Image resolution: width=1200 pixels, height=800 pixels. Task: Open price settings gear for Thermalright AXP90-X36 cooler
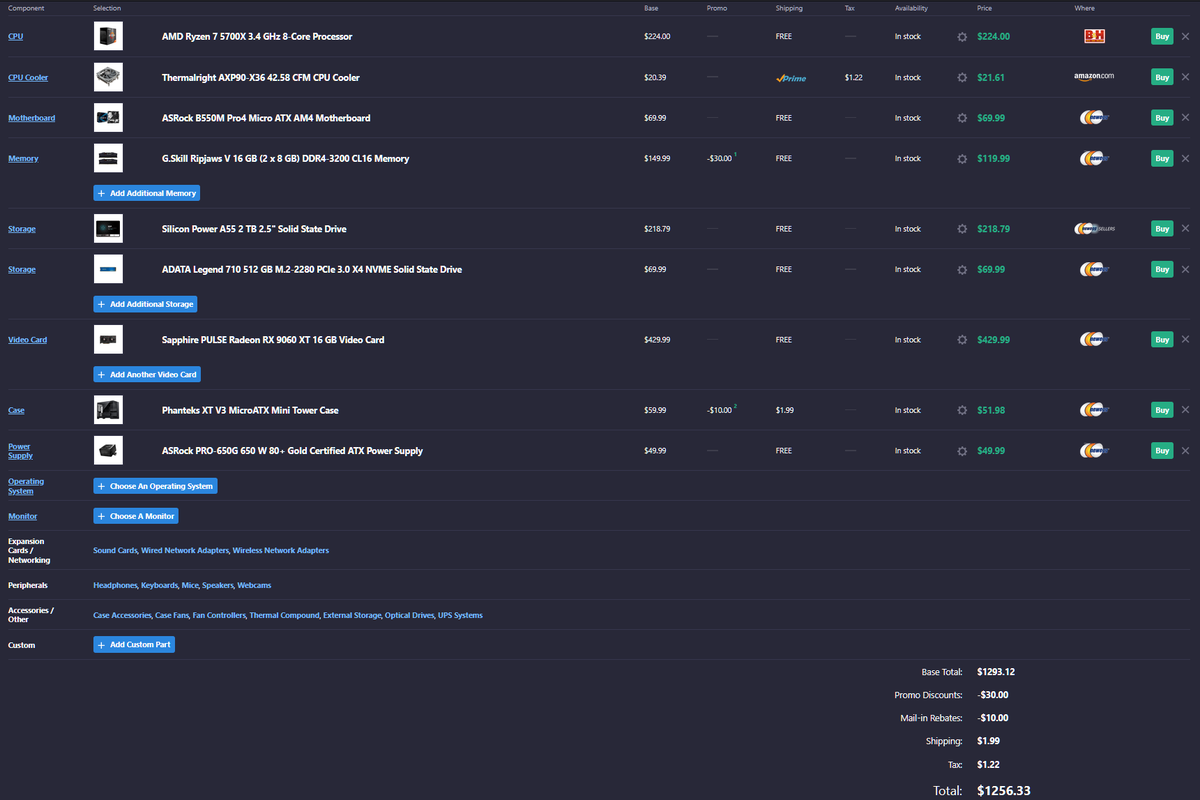(962, 77)
